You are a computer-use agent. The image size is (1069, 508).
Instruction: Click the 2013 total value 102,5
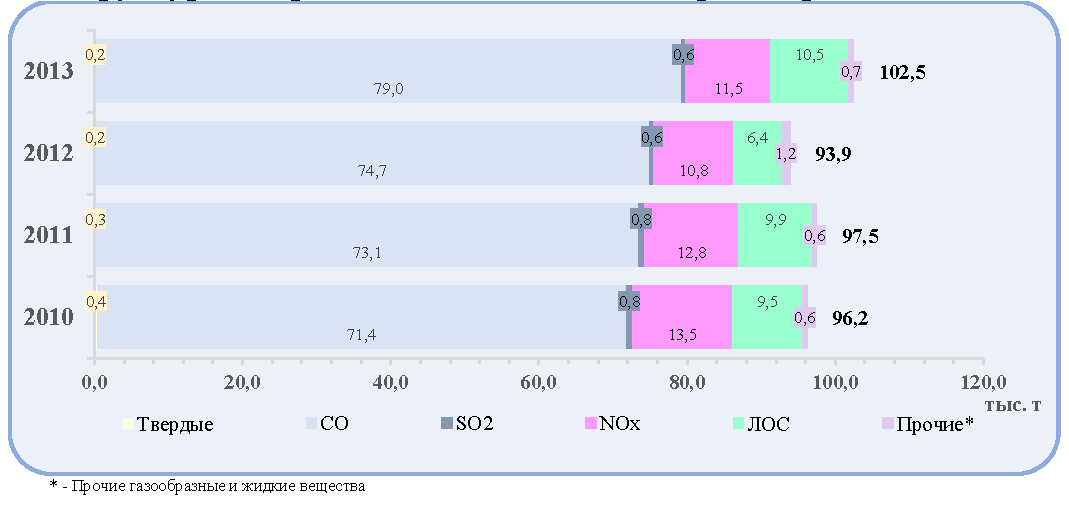coord(903,72)
